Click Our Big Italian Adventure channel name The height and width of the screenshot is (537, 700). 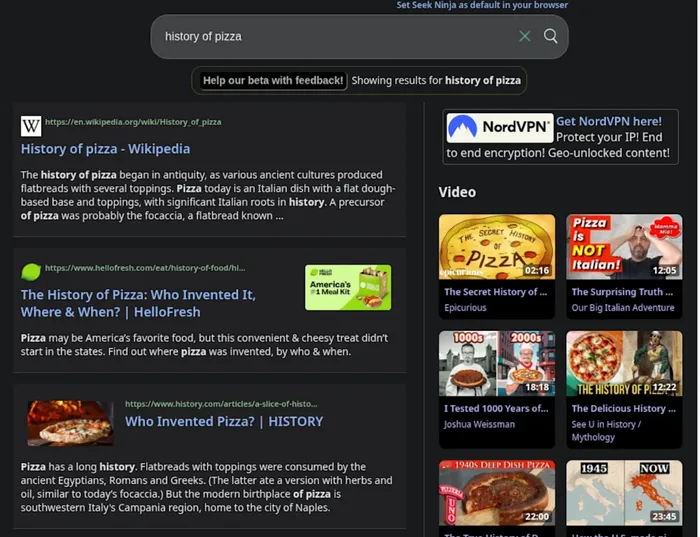(x=623, y=308)
